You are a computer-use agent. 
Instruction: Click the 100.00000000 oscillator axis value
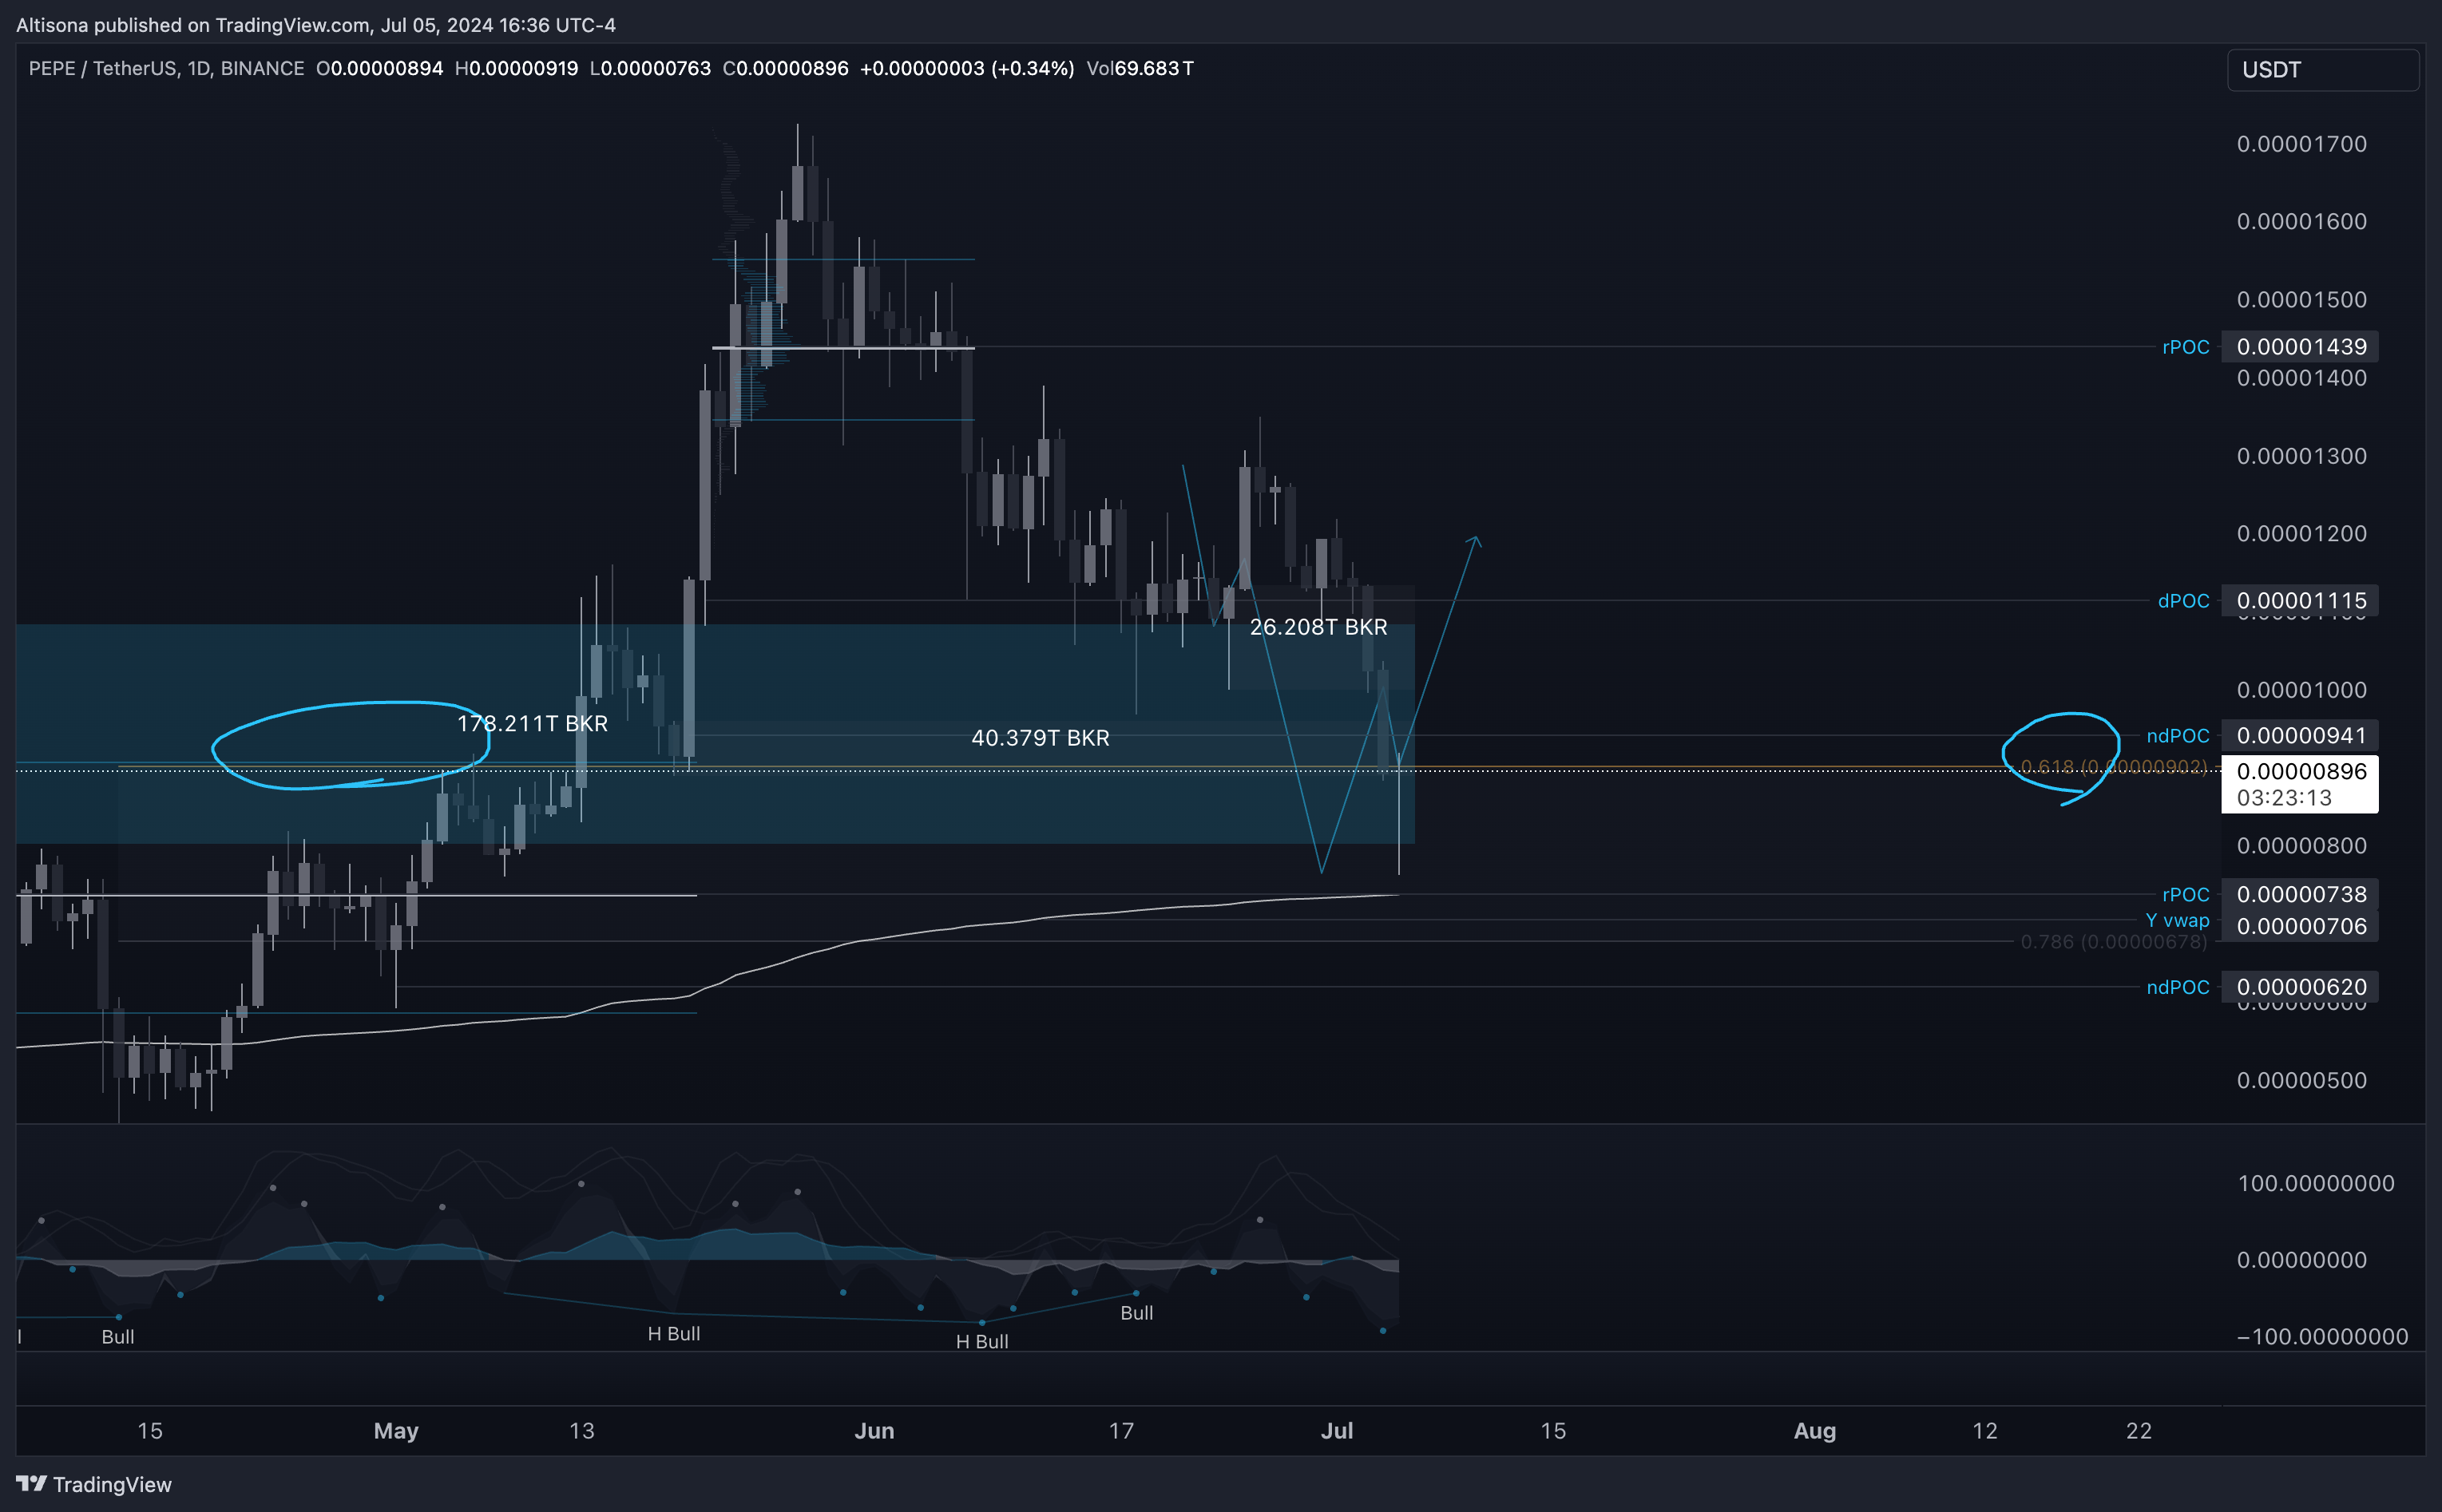(2316, 1184)
